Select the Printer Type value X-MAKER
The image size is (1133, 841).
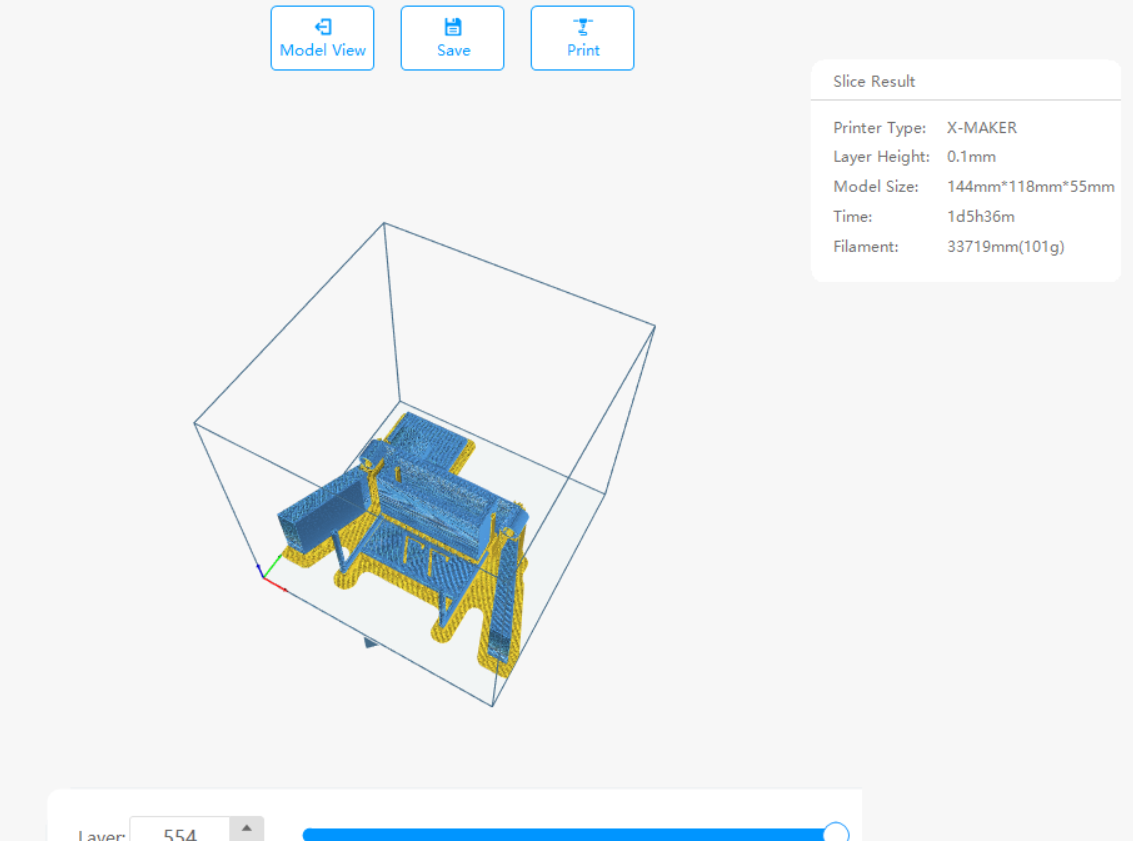982,128
